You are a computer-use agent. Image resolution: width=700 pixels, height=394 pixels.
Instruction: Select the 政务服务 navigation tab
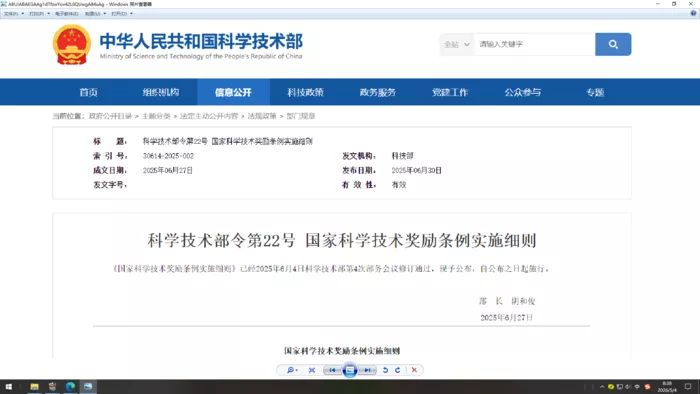[378, 92]
